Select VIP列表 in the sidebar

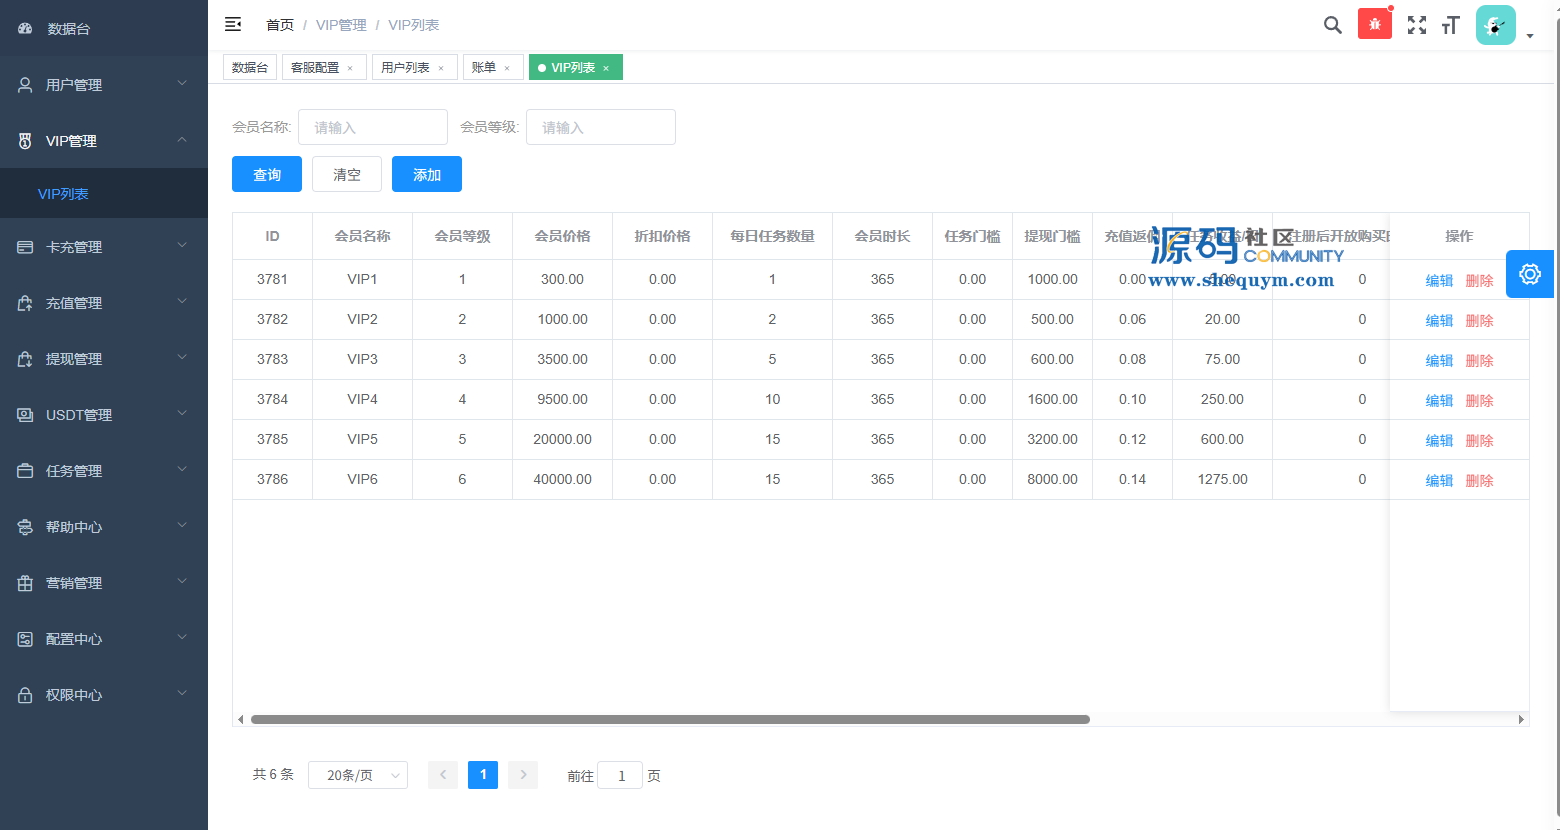[x=63, y=194]
